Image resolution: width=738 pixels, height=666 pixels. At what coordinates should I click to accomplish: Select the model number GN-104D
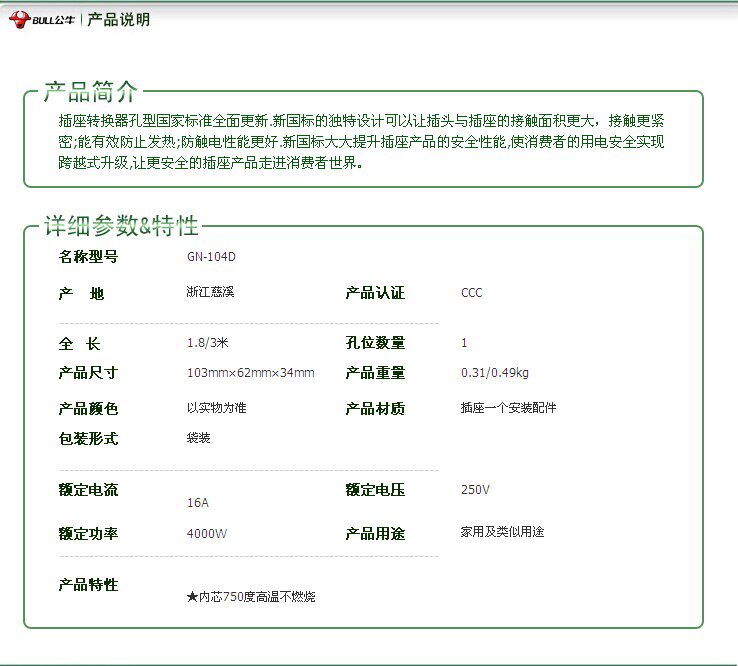tap(211, 257)
